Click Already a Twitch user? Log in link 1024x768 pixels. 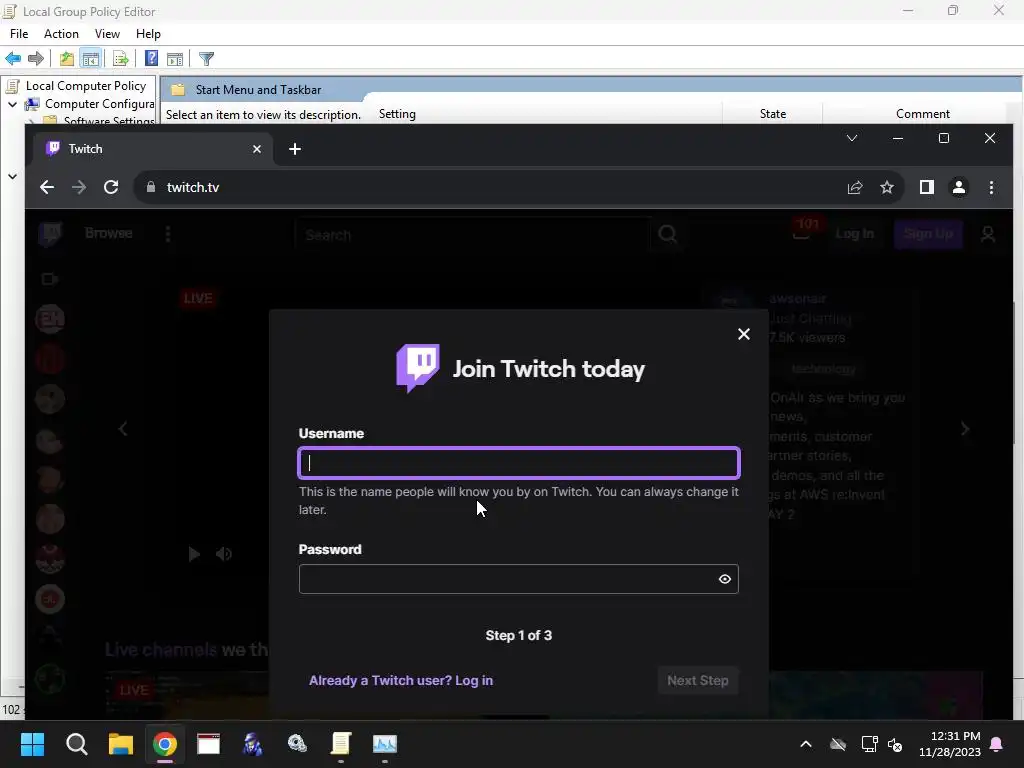click(400, 680)
